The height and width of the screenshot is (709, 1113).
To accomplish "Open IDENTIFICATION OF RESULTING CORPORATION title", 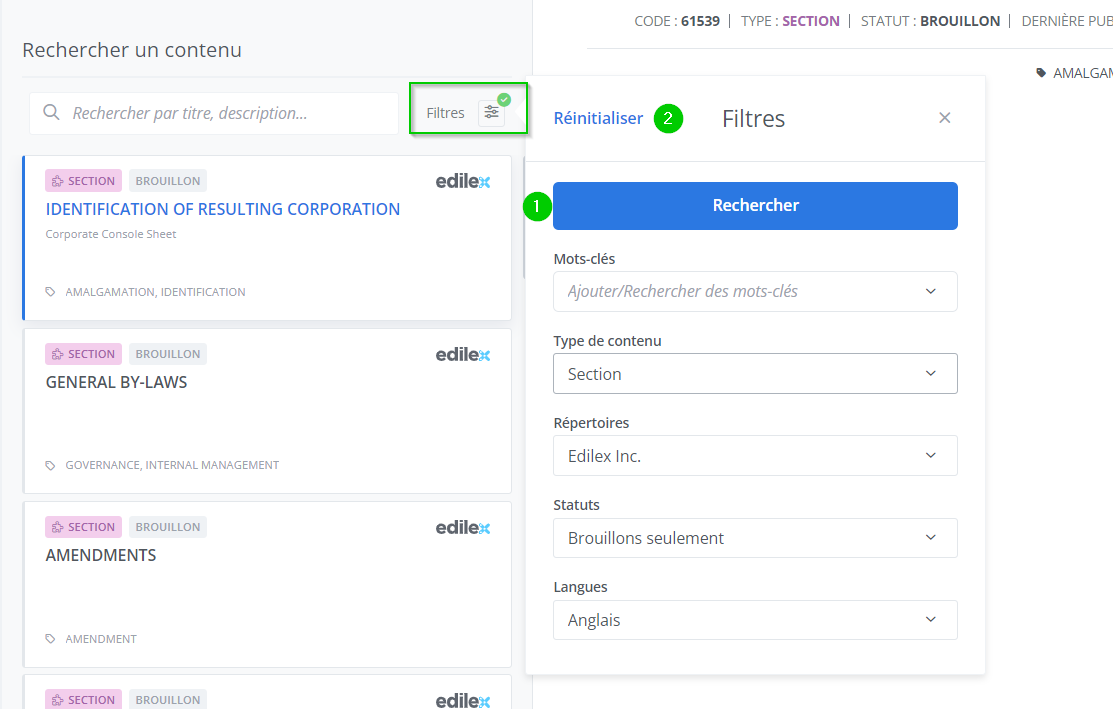I will (x=223, y=209).
